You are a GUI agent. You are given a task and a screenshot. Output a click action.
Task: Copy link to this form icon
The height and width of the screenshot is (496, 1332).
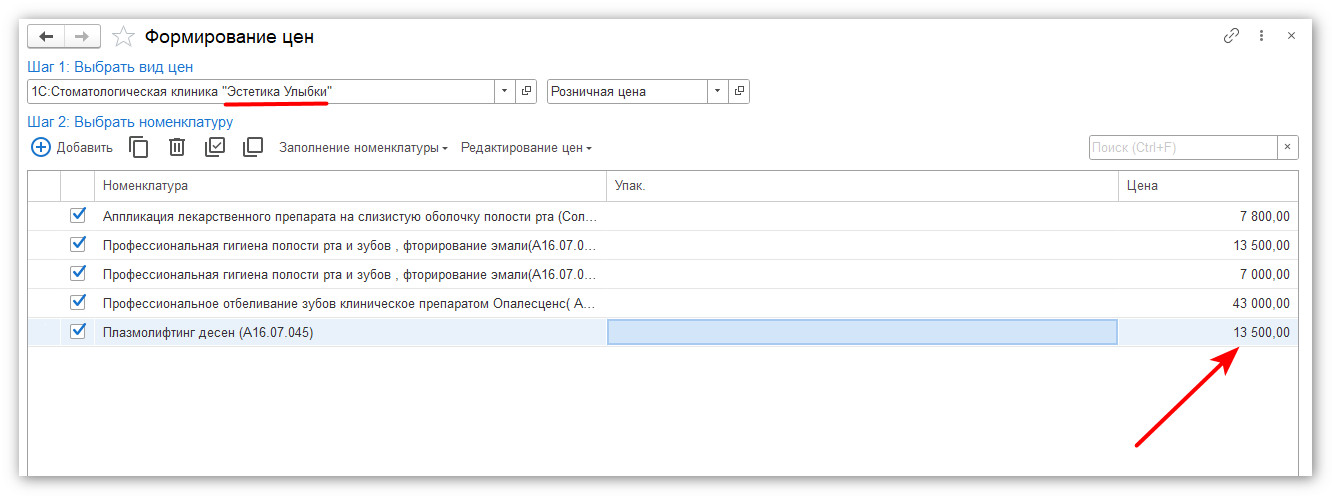coord(1231,36)
